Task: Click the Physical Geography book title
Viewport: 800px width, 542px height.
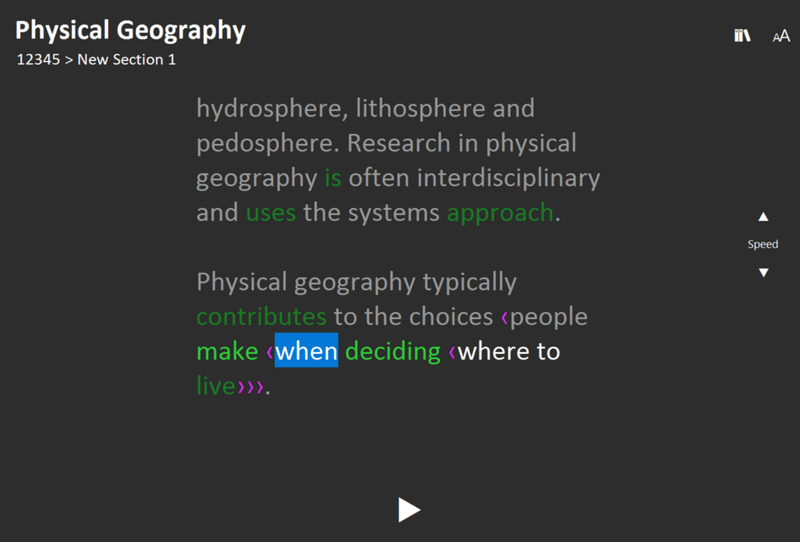Action: [x=130, y=30]
